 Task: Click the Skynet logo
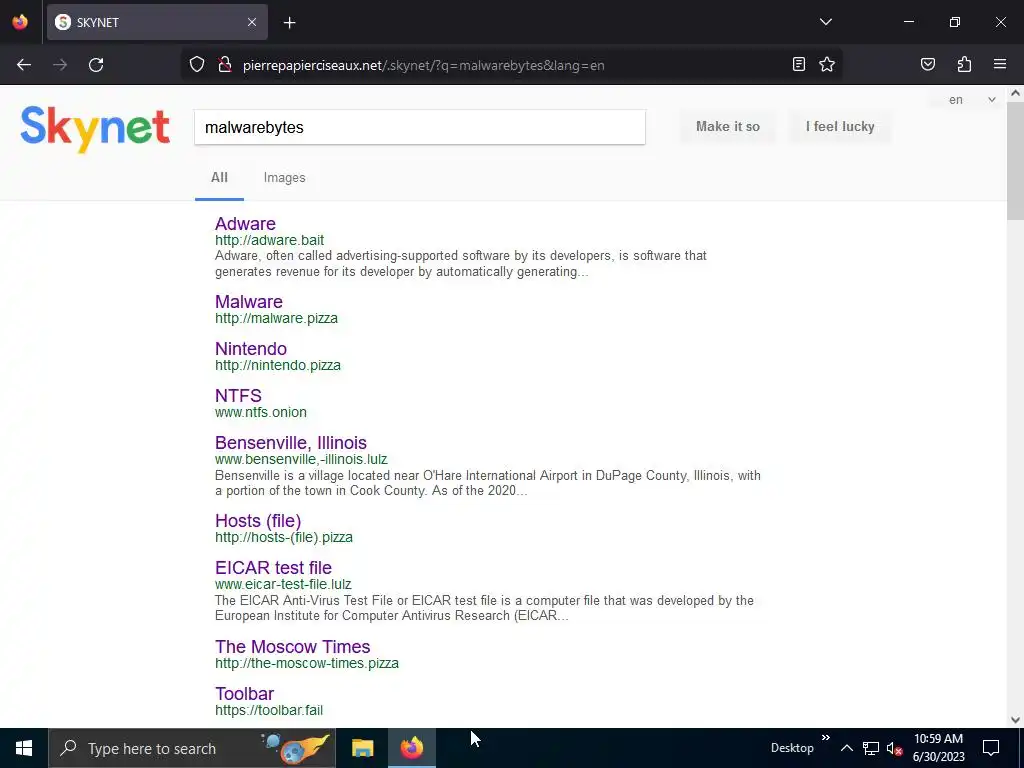click(x=95, y=129)
